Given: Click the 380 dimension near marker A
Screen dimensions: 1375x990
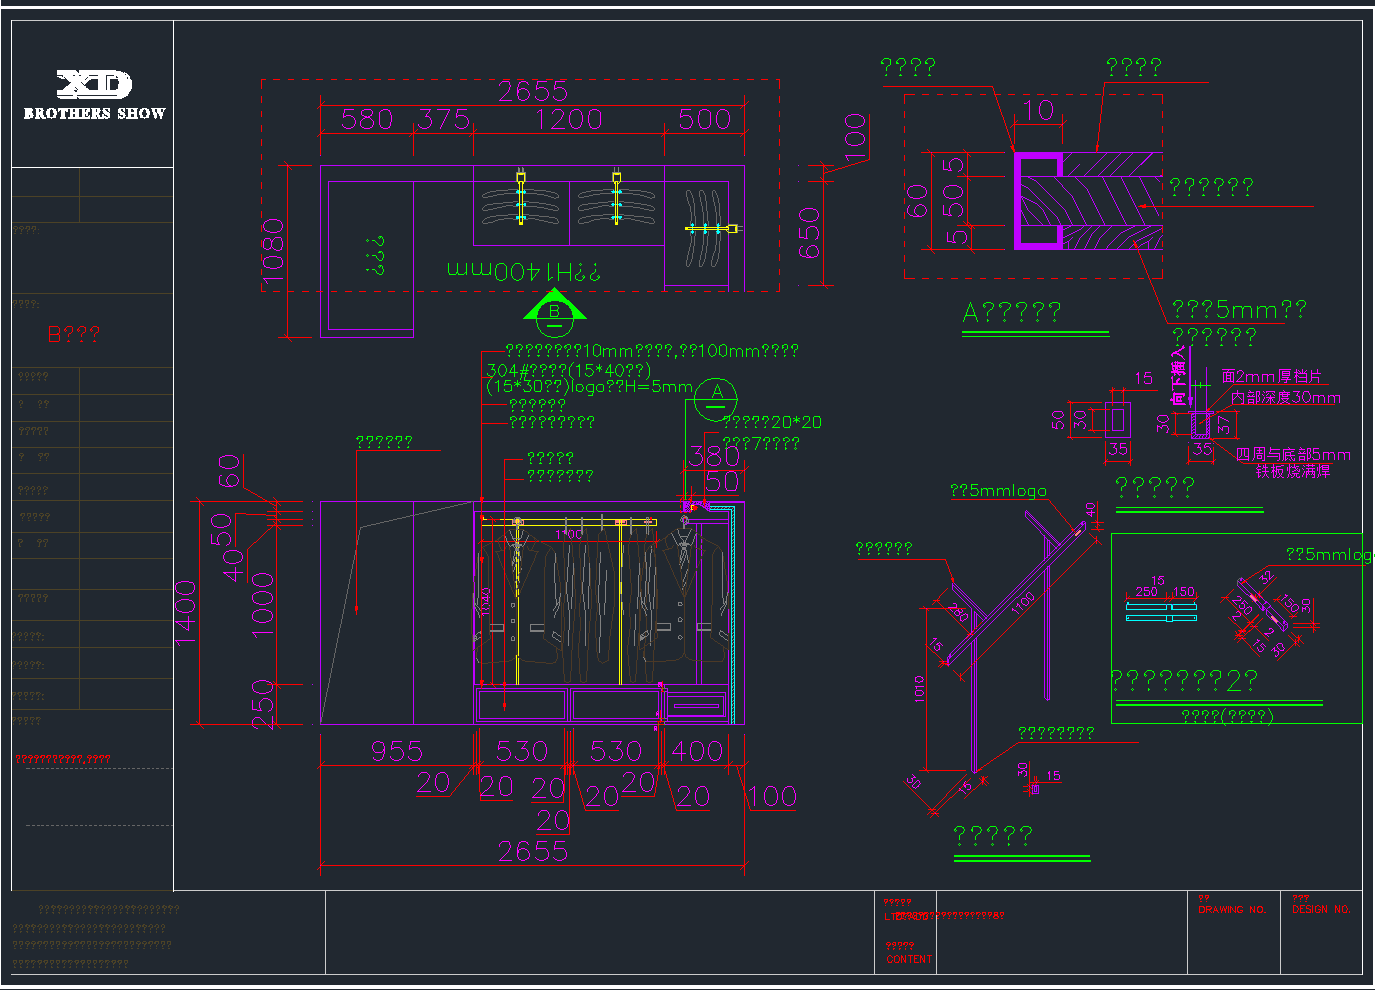Looking at the screenshot, I should pyautogui.click(x=714, y=456).
